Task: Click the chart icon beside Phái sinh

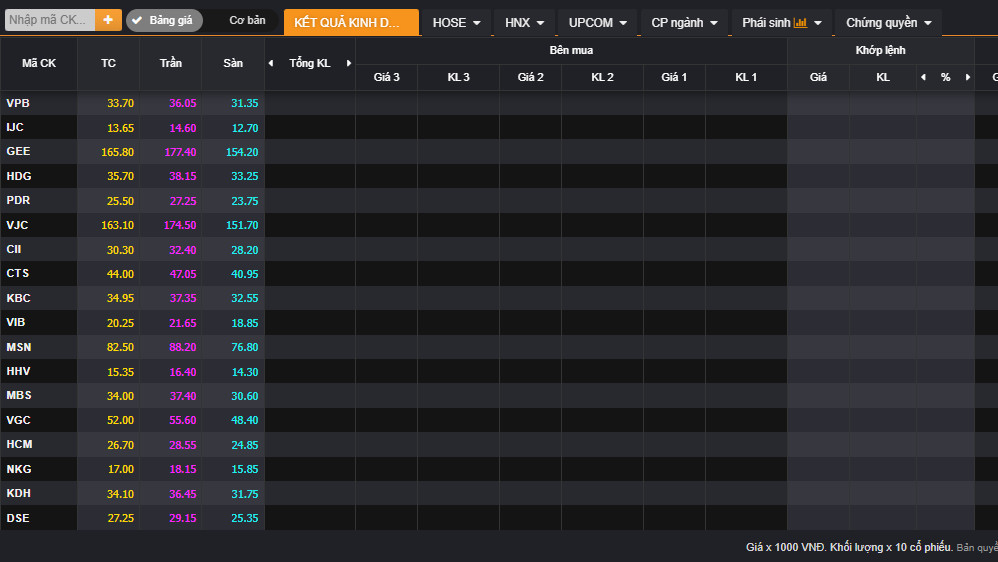Action: (800, 22)
